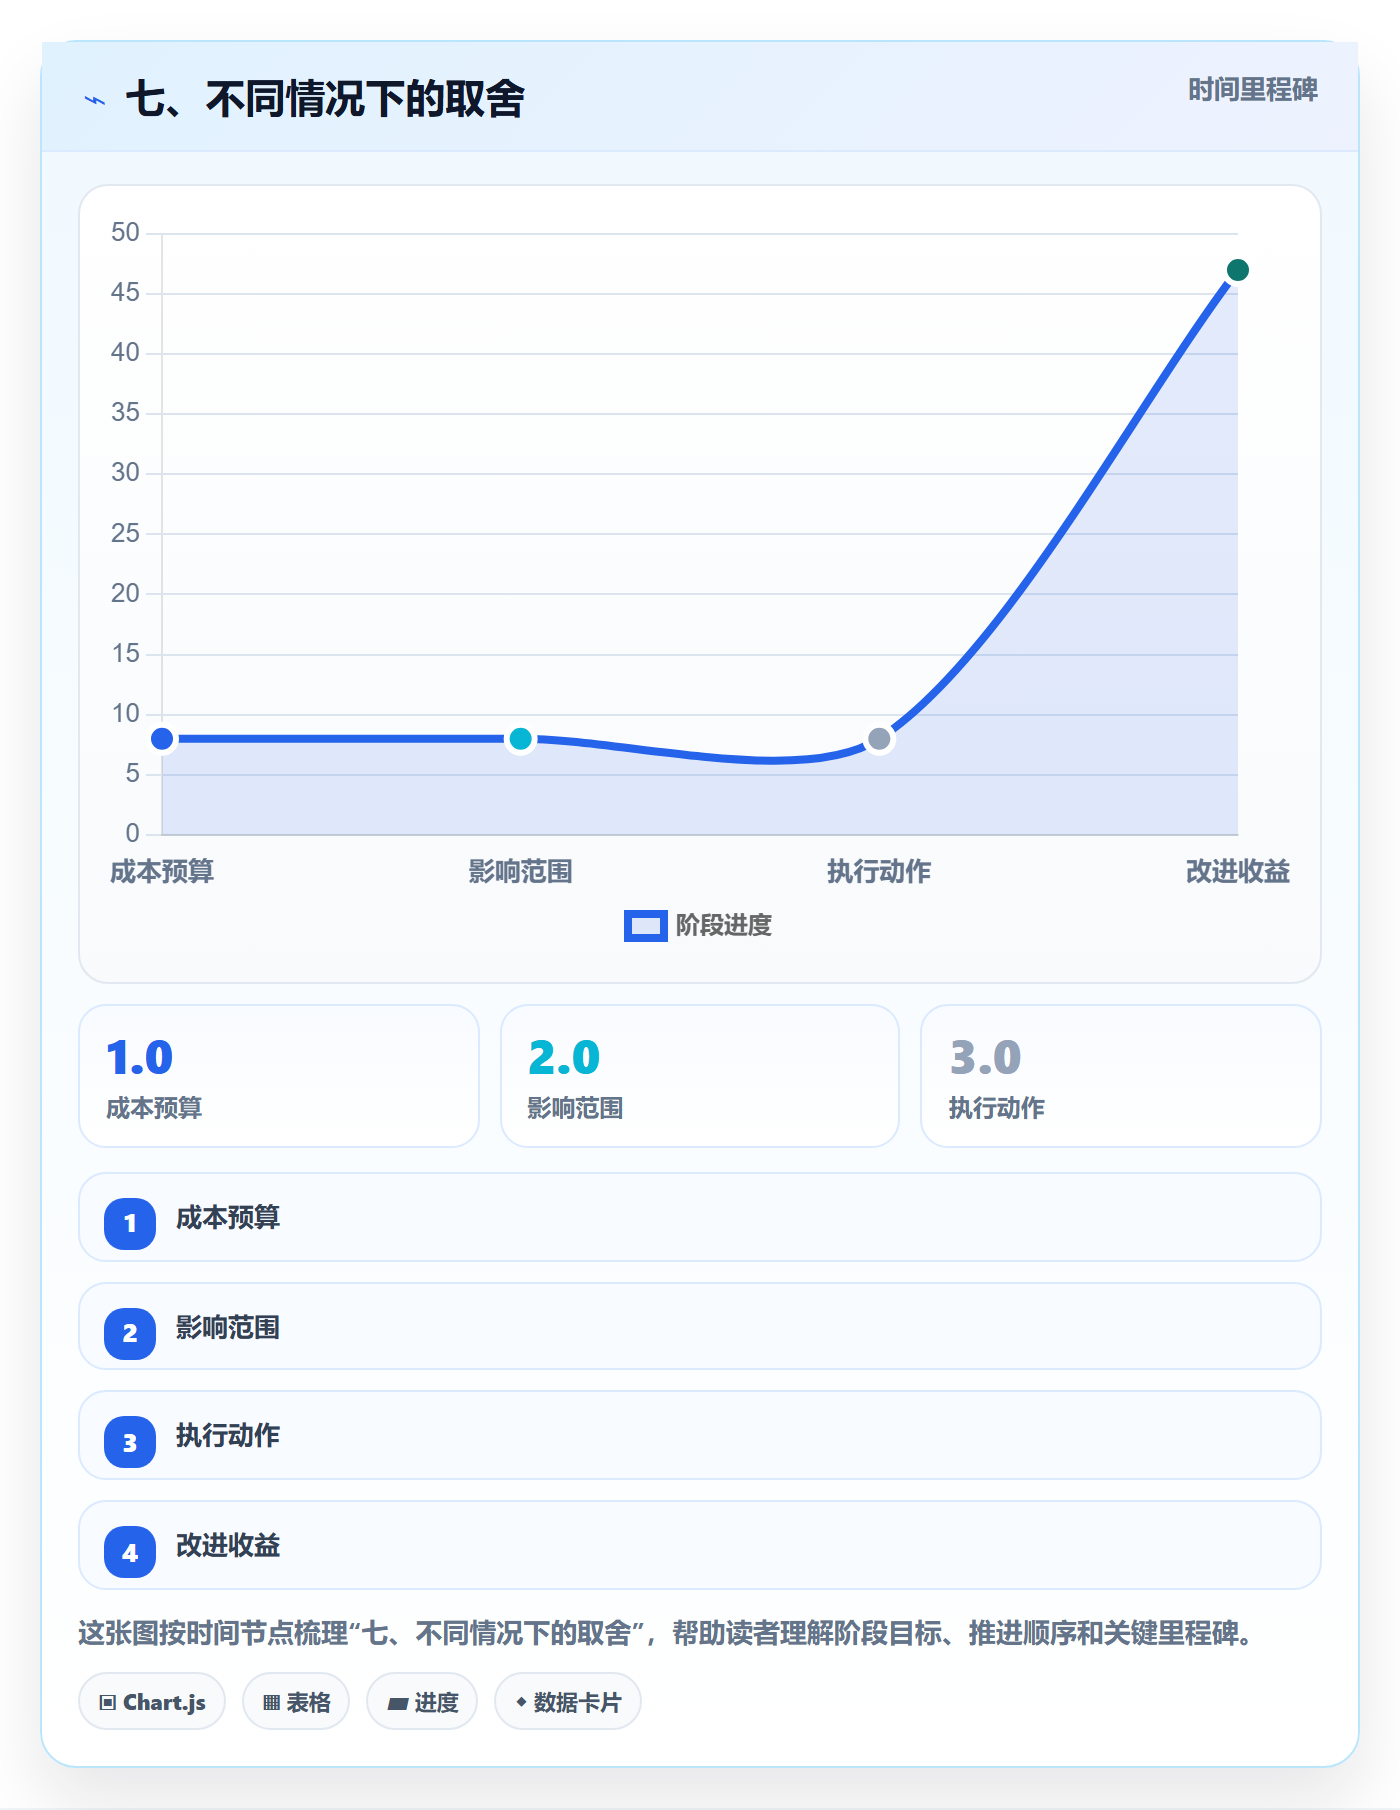Click the heading 七、不同情况下的取舍
The image size is (1400, 1810).
[325, 99]
